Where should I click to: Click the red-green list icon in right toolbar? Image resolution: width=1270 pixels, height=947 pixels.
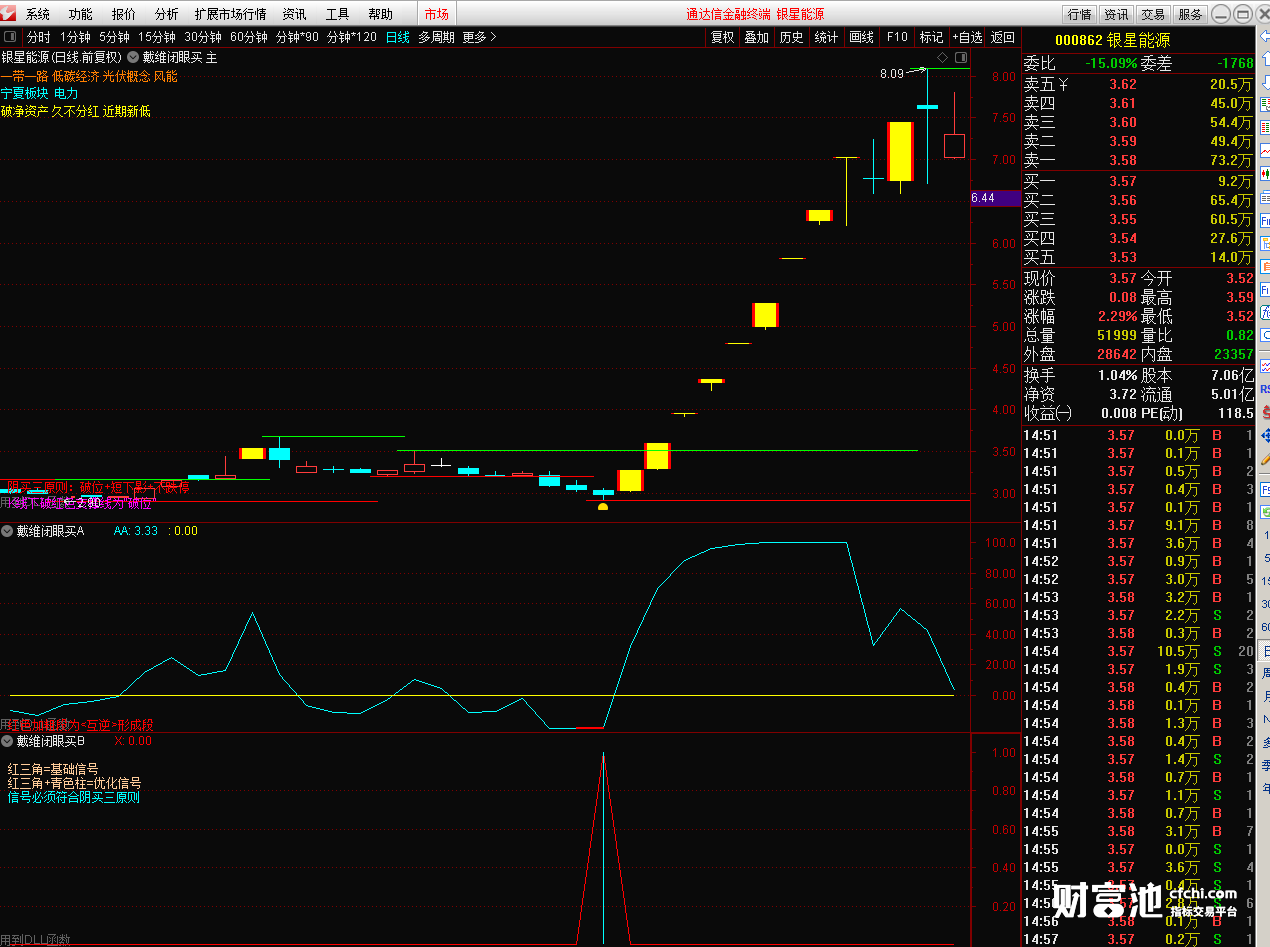tap(1264, 127)
